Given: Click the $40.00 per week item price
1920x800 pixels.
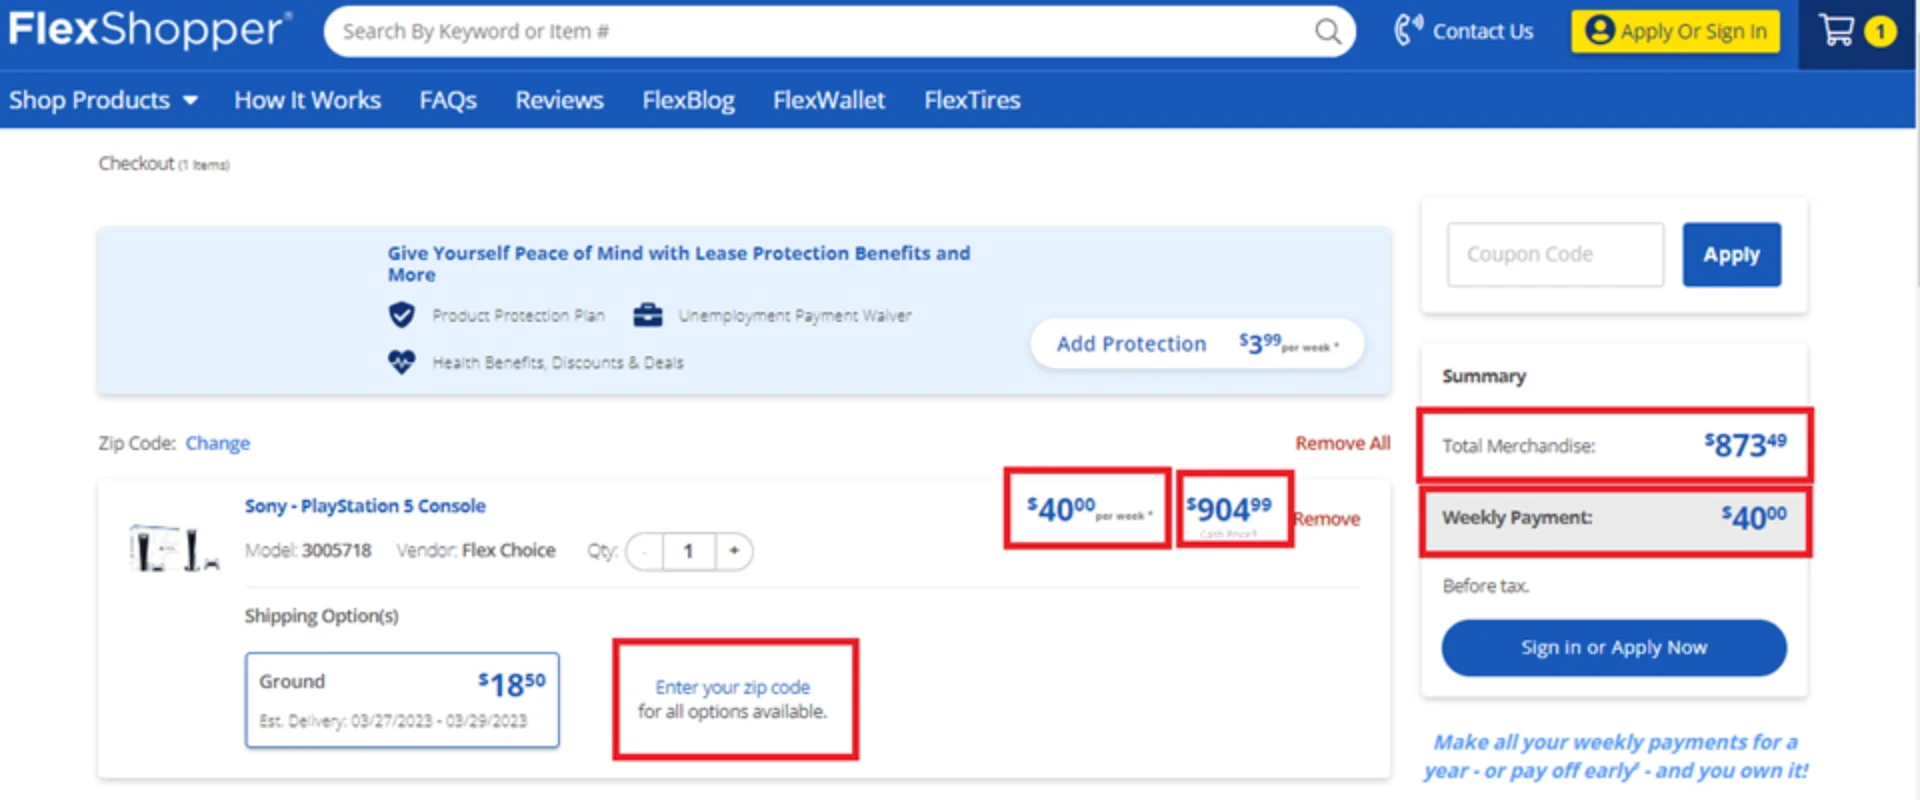Looking at the screenshot, I should (1088, 509).
